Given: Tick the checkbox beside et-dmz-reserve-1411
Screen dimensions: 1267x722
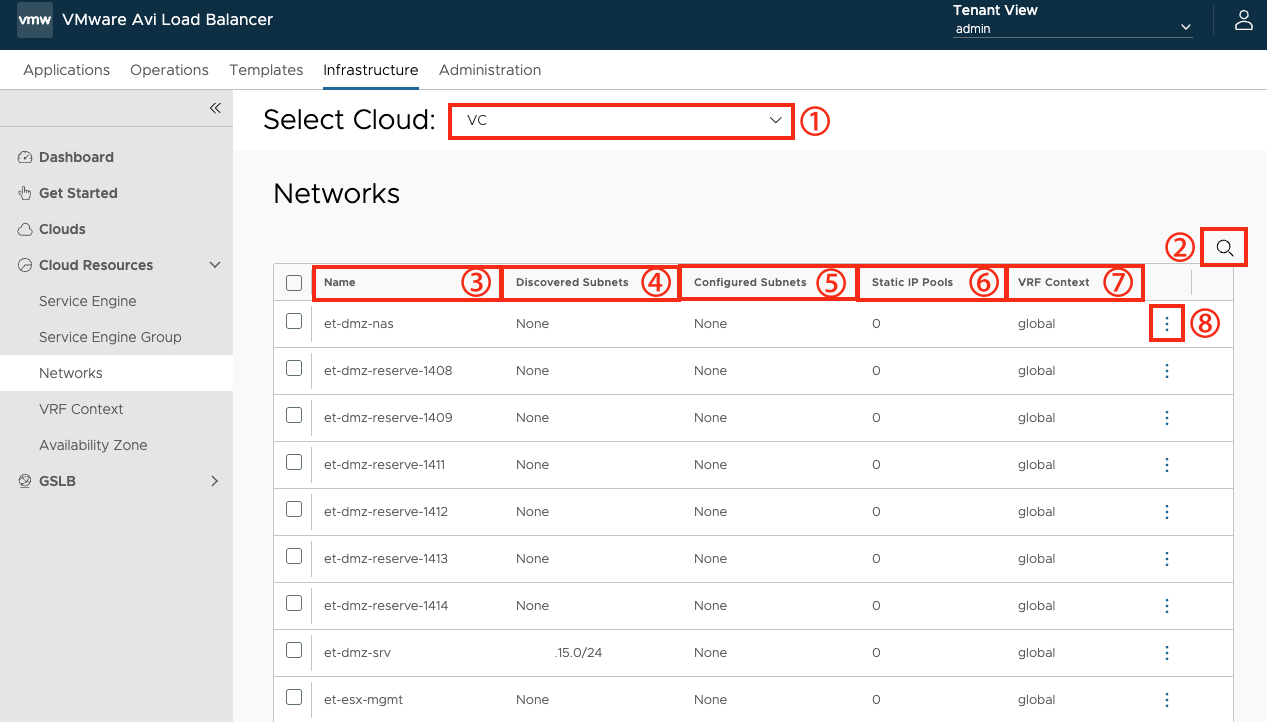Looking at the screenshot, I should tap(294, 462).
